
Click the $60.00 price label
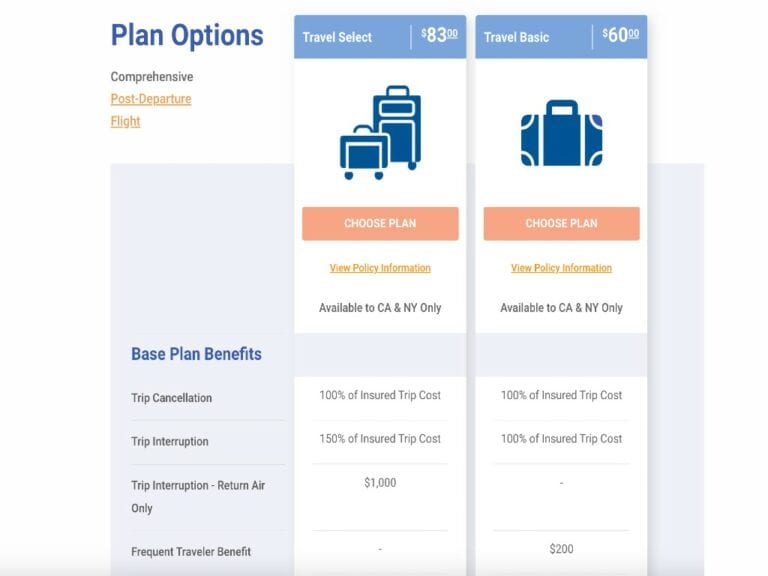point(621,35)
